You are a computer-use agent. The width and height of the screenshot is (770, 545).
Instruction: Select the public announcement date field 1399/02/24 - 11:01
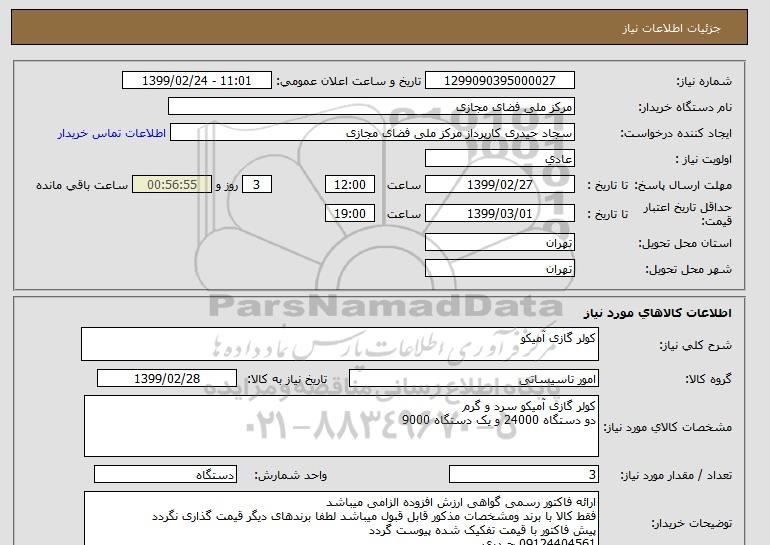[196, 81]
